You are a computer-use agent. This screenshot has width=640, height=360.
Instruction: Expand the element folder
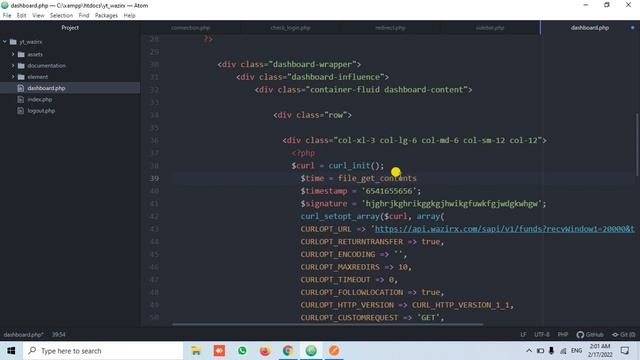13,77
